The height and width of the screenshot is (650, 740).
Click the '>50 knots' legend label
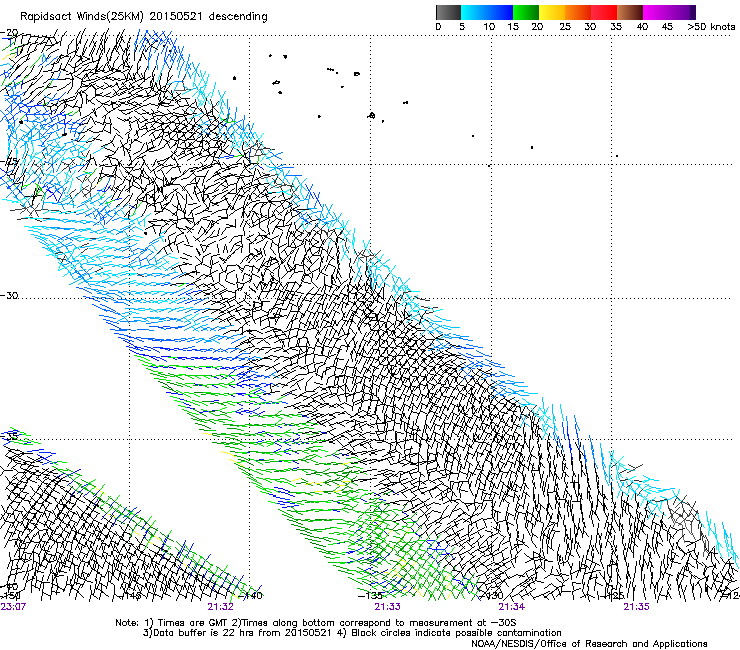(711, 27)
